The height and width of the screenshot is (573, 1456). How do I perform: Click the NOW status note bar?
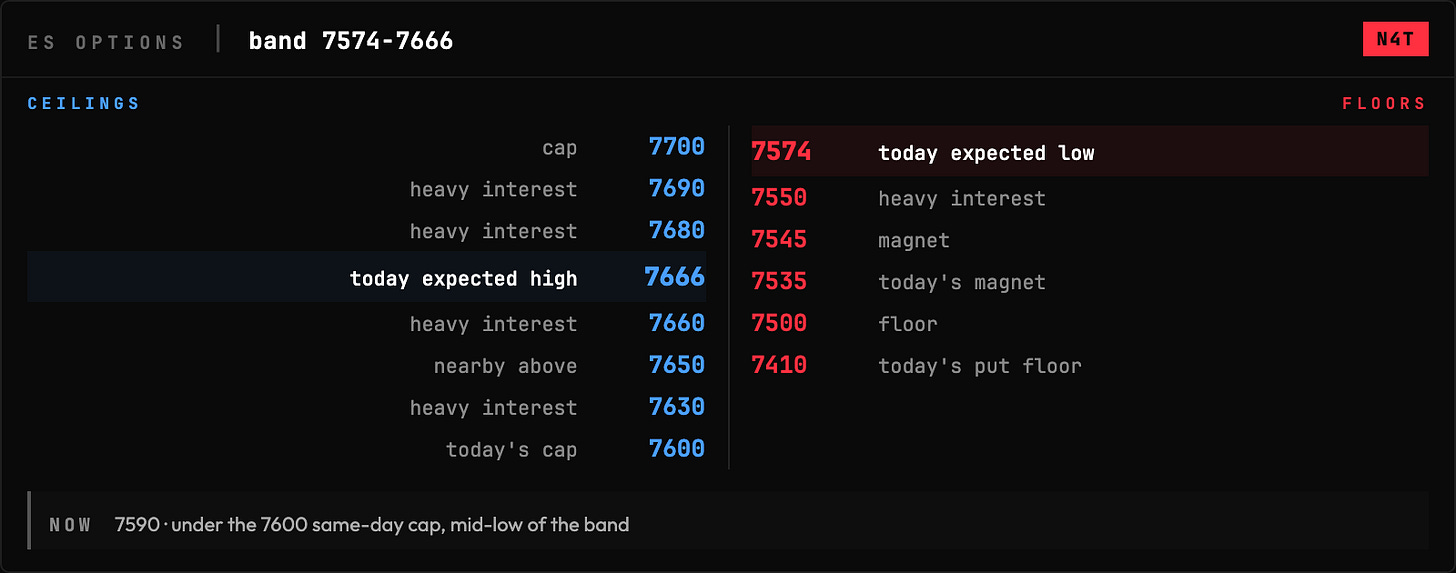728,520
